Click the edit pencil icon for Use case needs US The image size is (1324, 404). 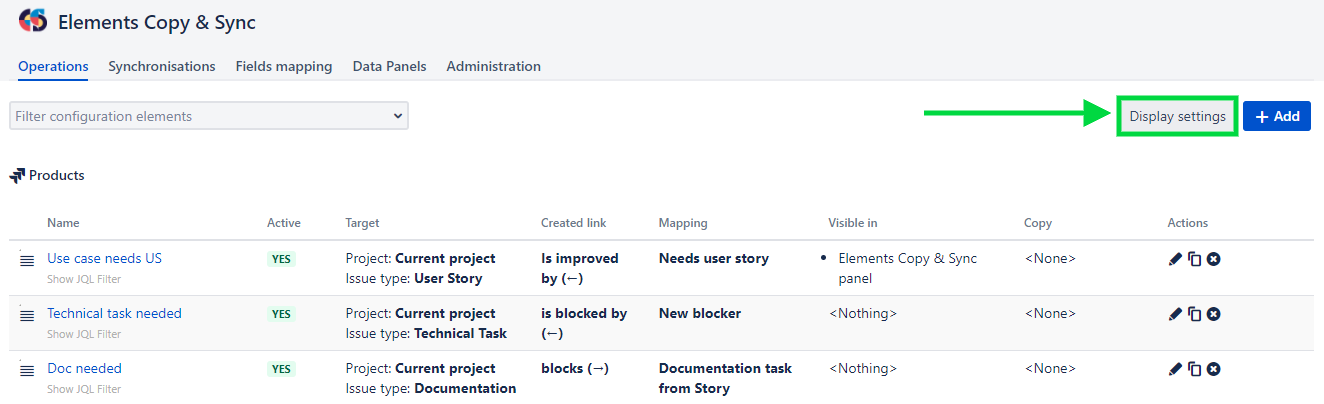[1175, 259]
